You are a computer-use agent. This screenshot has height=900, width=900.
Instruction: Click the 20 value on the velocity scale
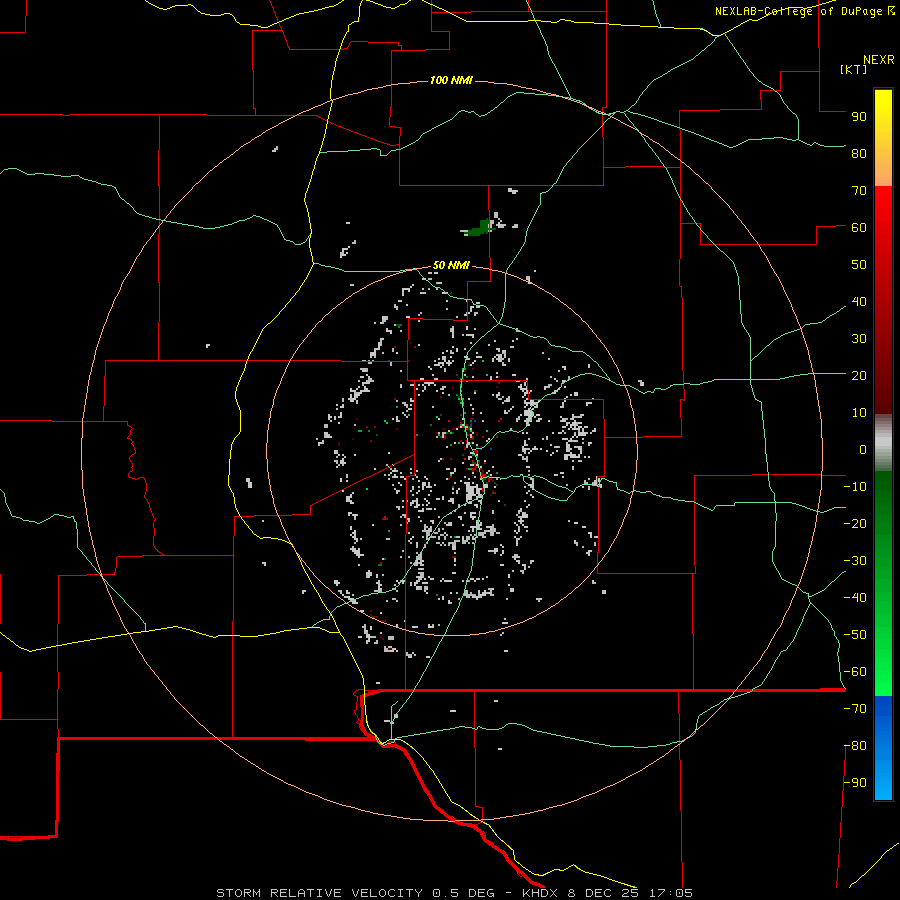(859, 375)
